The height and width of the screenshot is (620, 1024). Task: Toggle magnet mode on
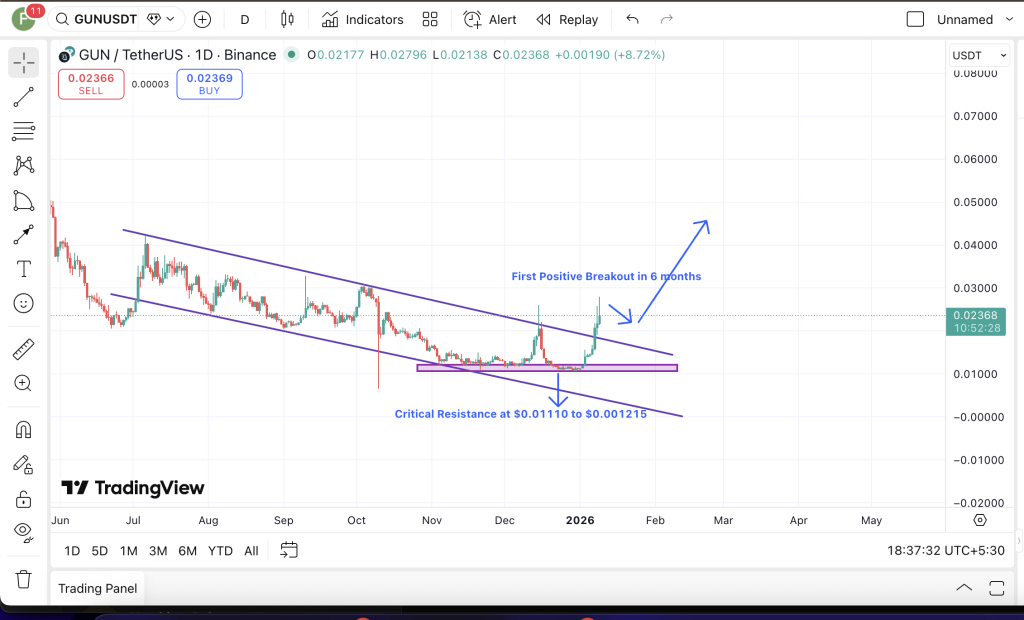pyautogui.click(x=24, y=428)
